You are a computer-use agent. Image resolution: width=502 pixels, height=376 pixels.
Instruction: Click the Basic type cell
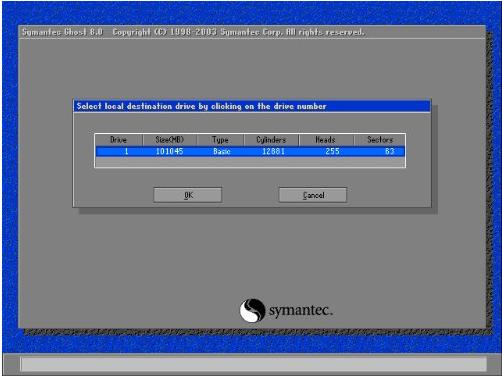[x=222, y=151]
